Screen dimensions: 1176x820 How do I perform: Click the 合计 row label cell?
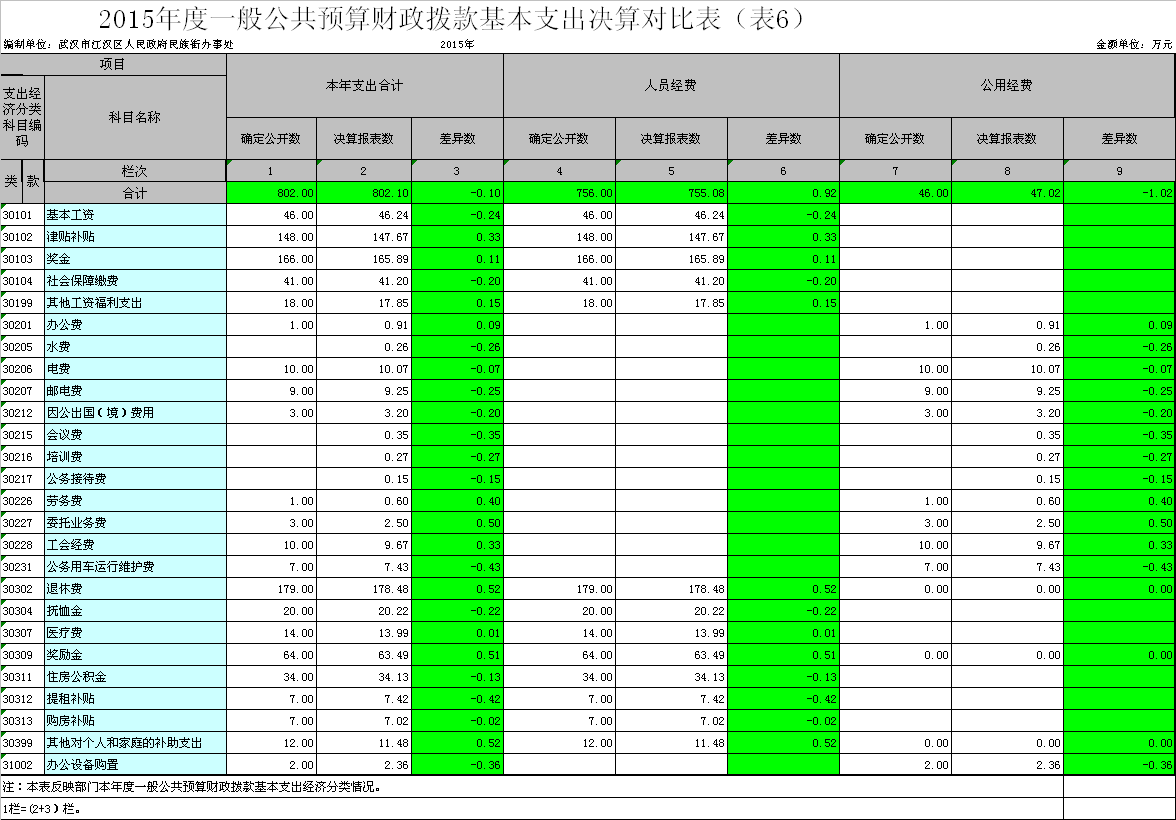[x=135, y=192]
